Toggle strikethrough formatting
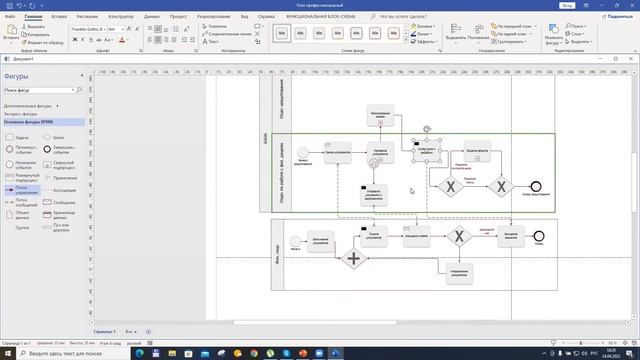This screenshot has height=360, width=640. [x=98, y=40]
